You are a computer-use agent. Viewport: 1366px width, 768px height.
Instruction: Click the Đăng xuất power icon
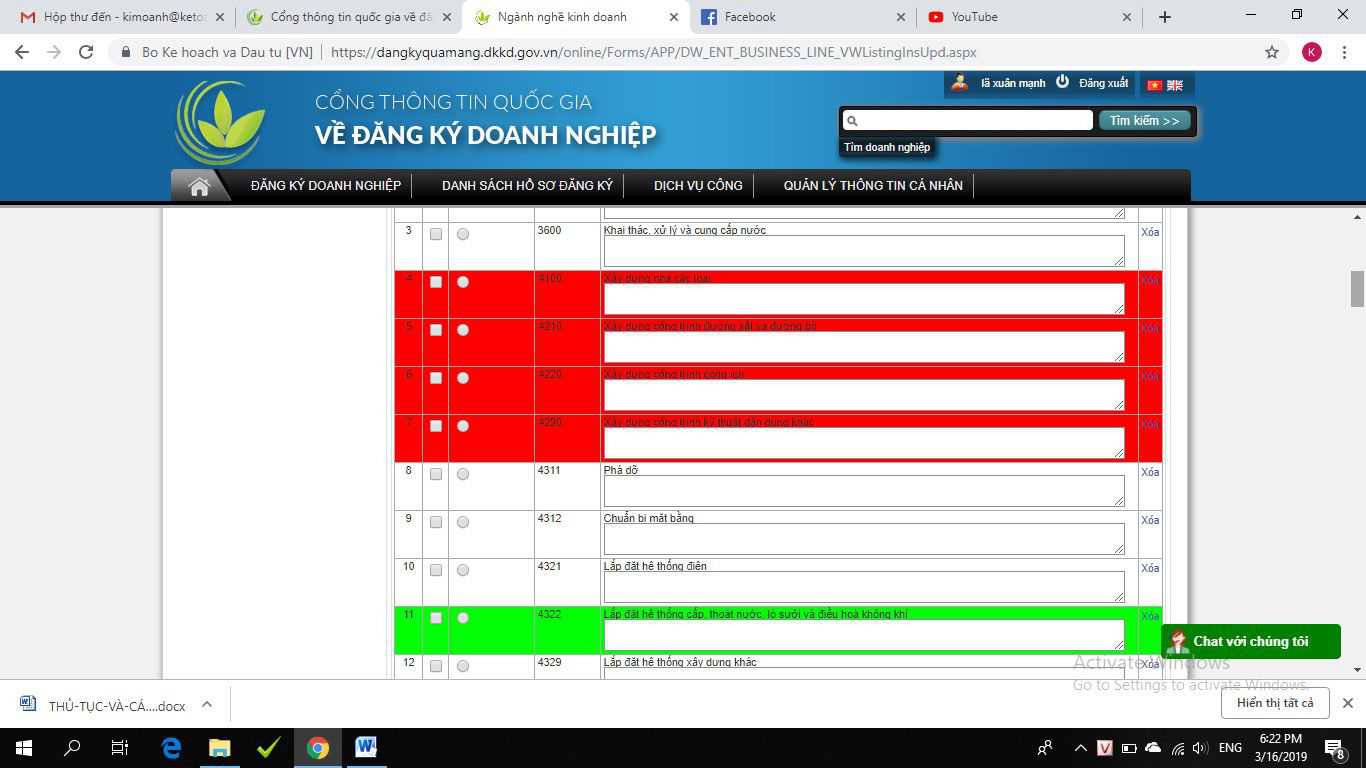(x=1063, y=82)
